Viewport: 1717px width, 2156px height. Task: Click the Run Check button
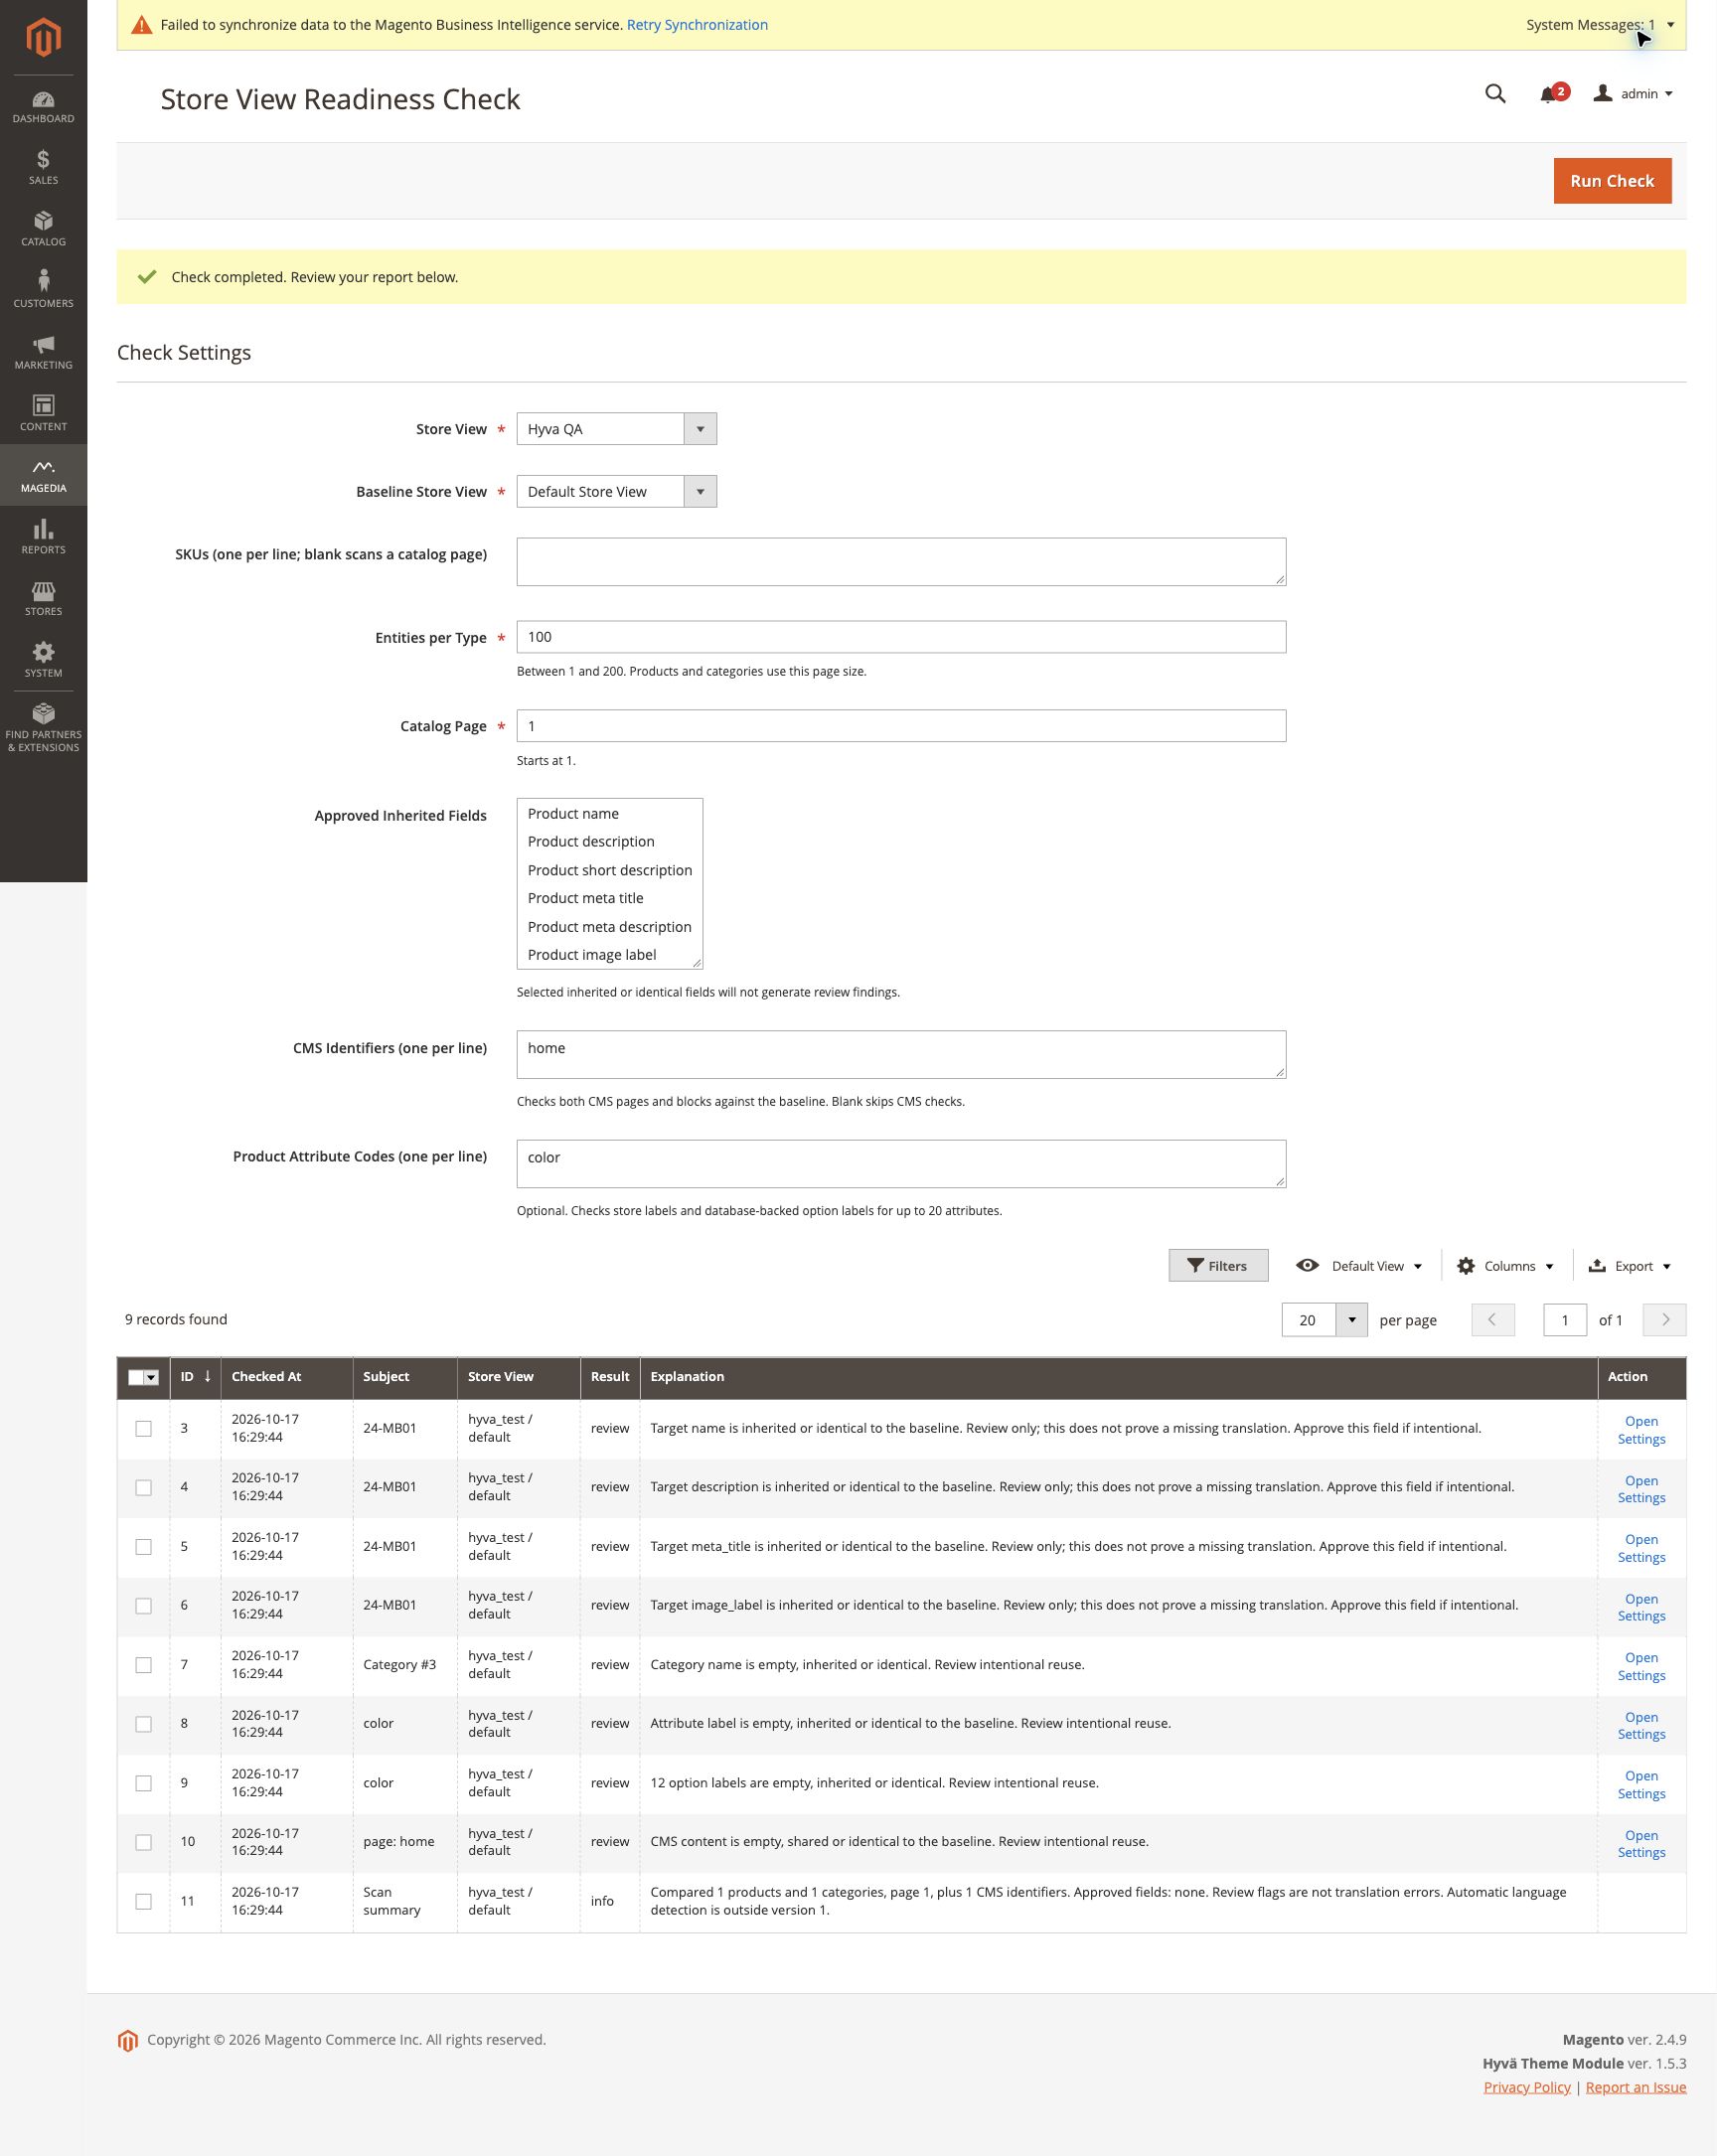(1612, 181)
